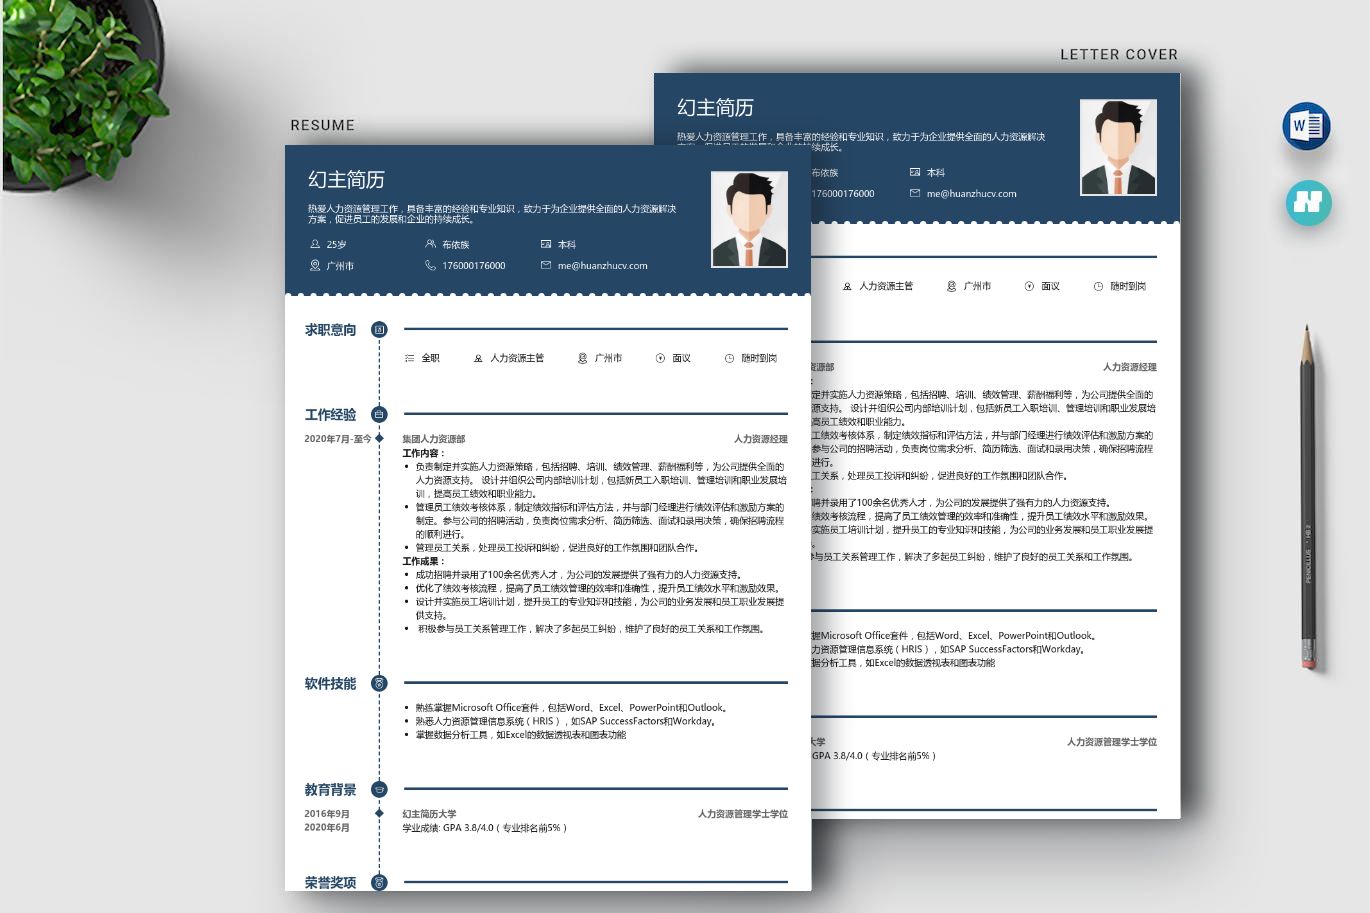Click the 软件技能 section circle icon
This screenshot has height=913, width=1370.
coord(379,683)
